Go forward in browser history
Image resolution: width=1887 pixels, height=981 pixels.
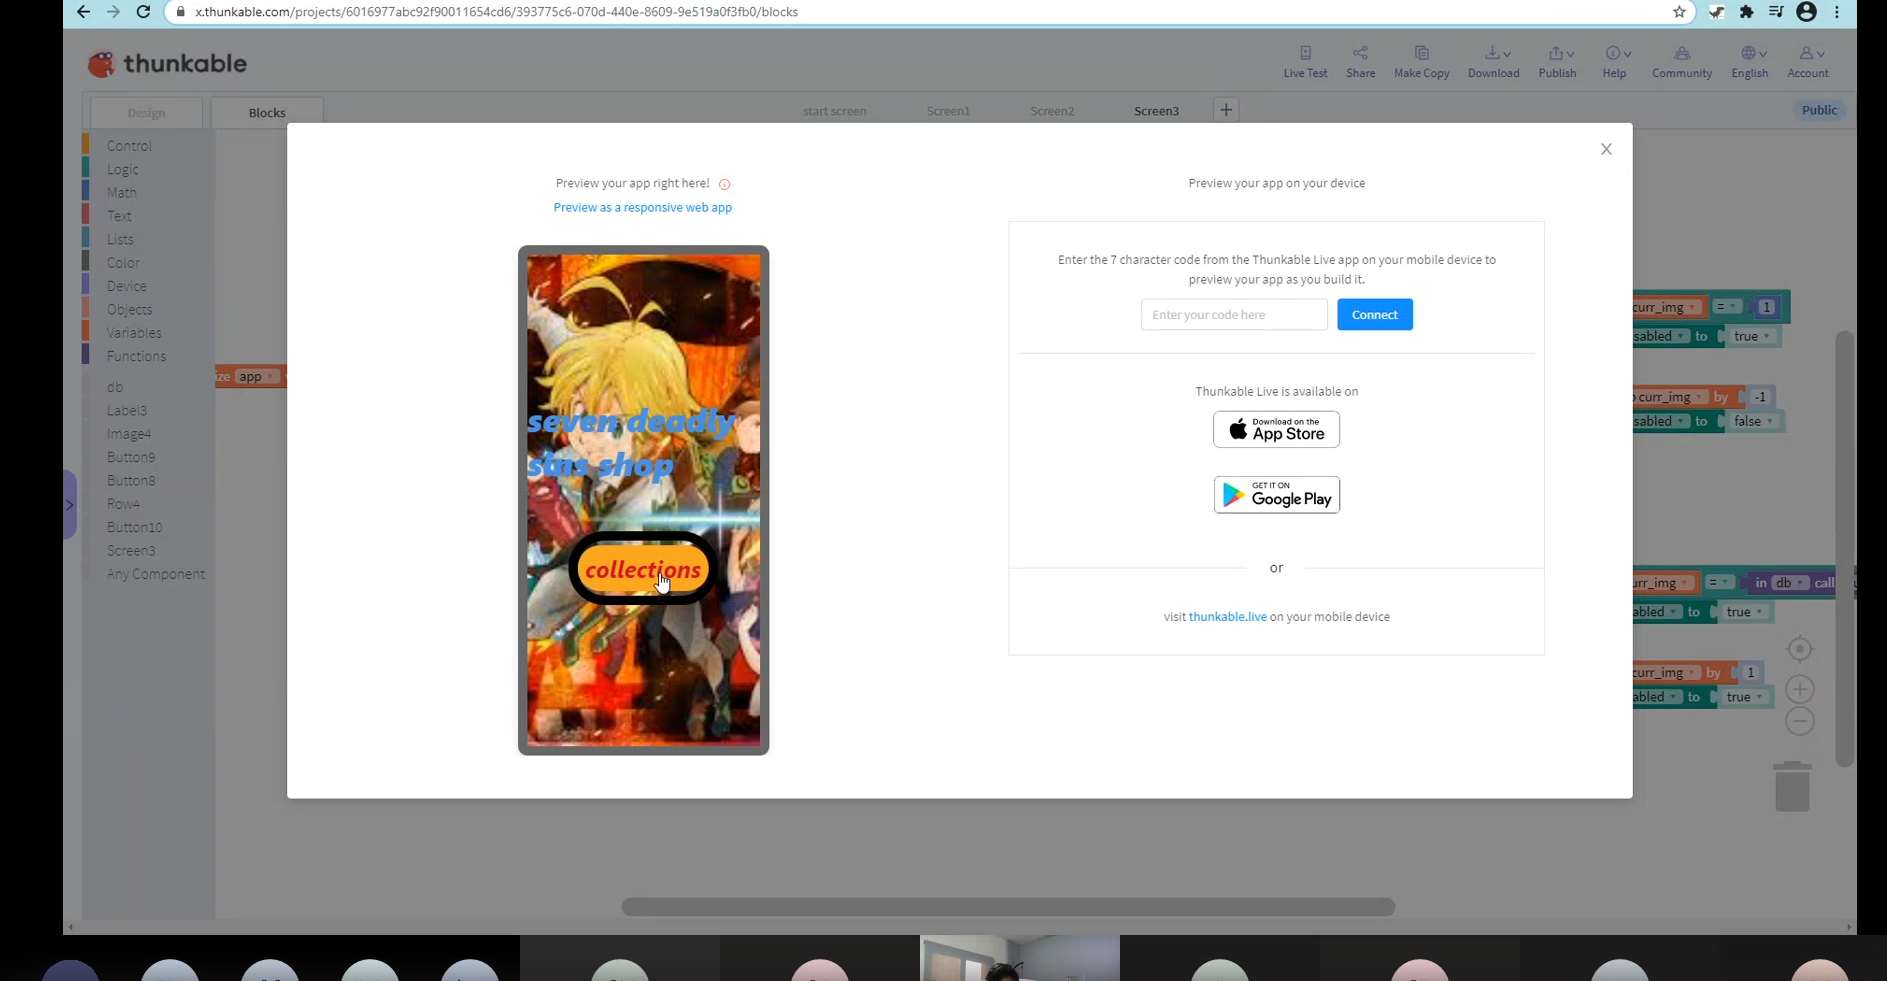pos(113,12)
